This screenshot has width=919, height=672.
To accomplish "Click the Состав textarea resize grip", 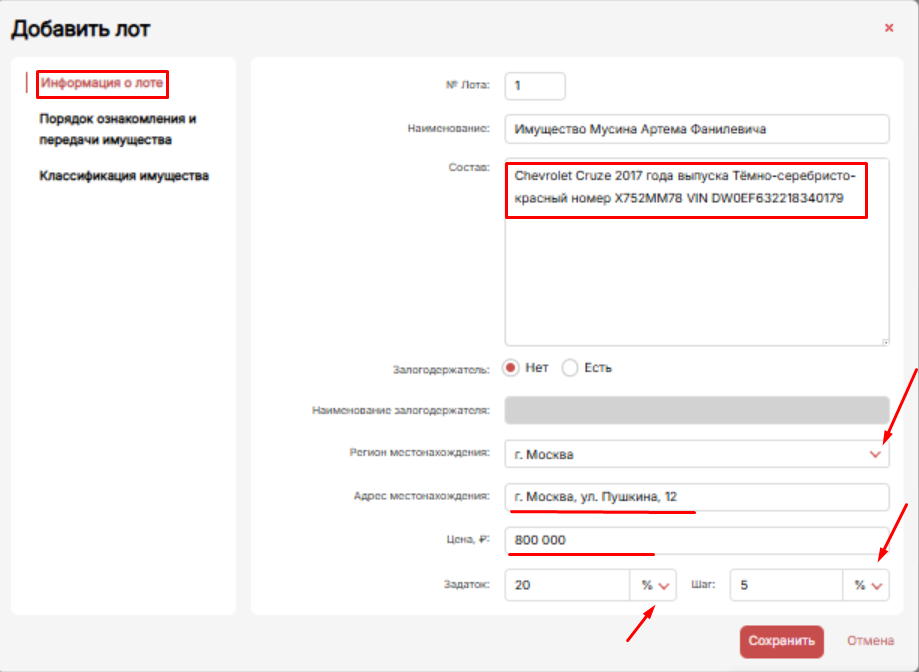I will pyautogui.click(x=885, y=342).
